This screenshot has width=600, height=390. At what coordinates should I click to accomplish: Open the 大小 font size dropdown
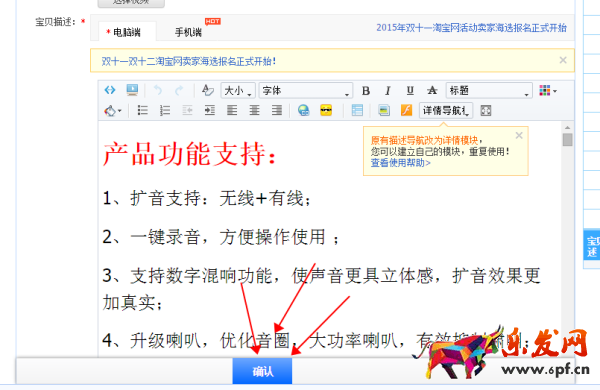238,91
